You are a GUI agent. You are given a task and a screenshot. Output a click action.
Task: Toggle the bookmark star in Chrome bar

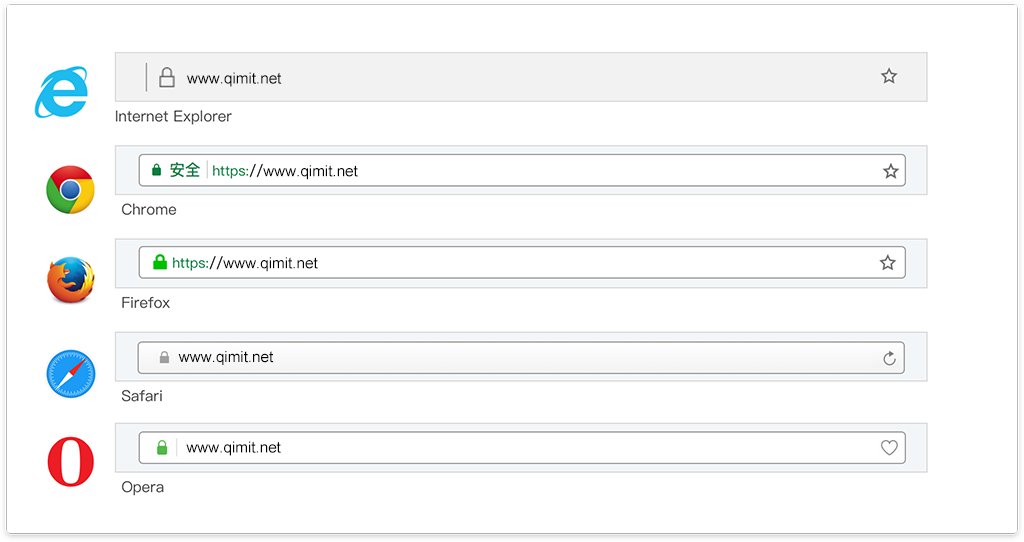(x=891, y=171)
